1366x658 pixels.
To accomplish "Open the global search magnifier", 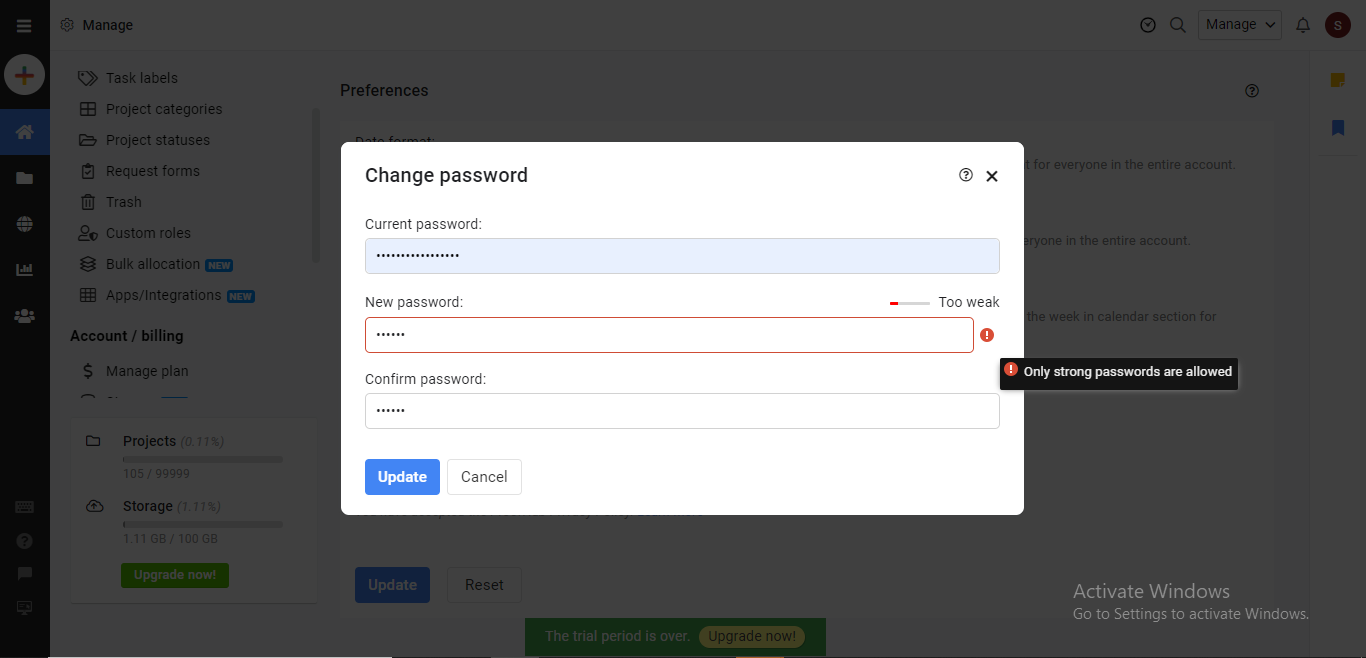I will click(1178, 24).
